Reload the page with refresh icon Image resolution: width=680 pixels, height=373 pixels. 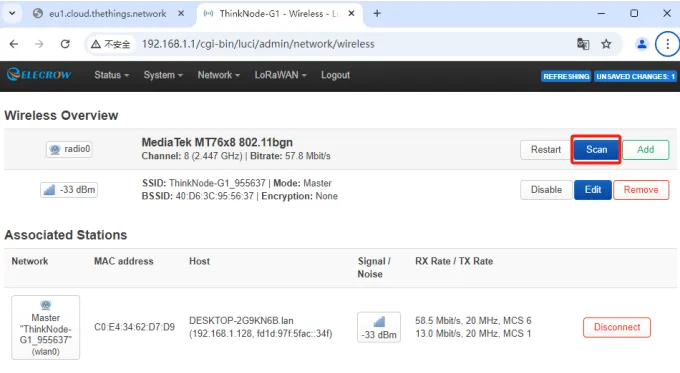tap(65, 44)
